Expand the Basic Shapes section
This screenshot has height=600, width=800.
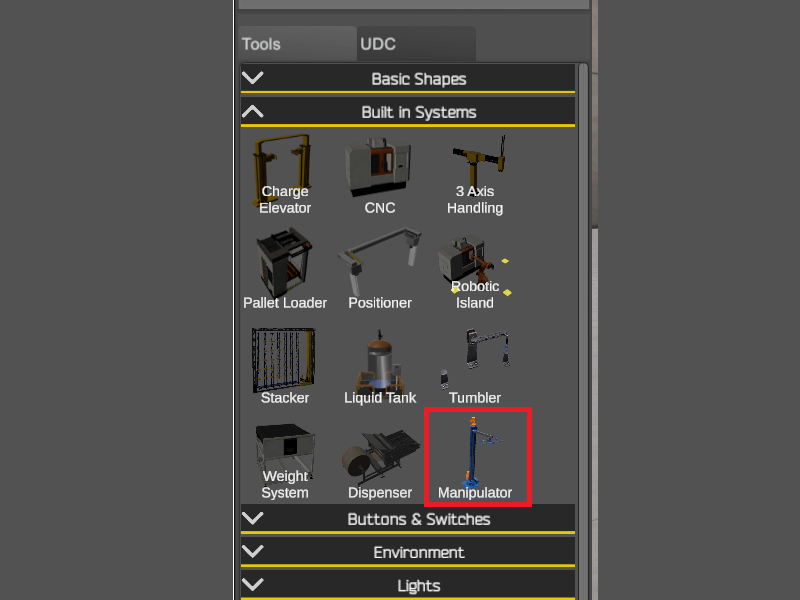[x=408, y=79]
